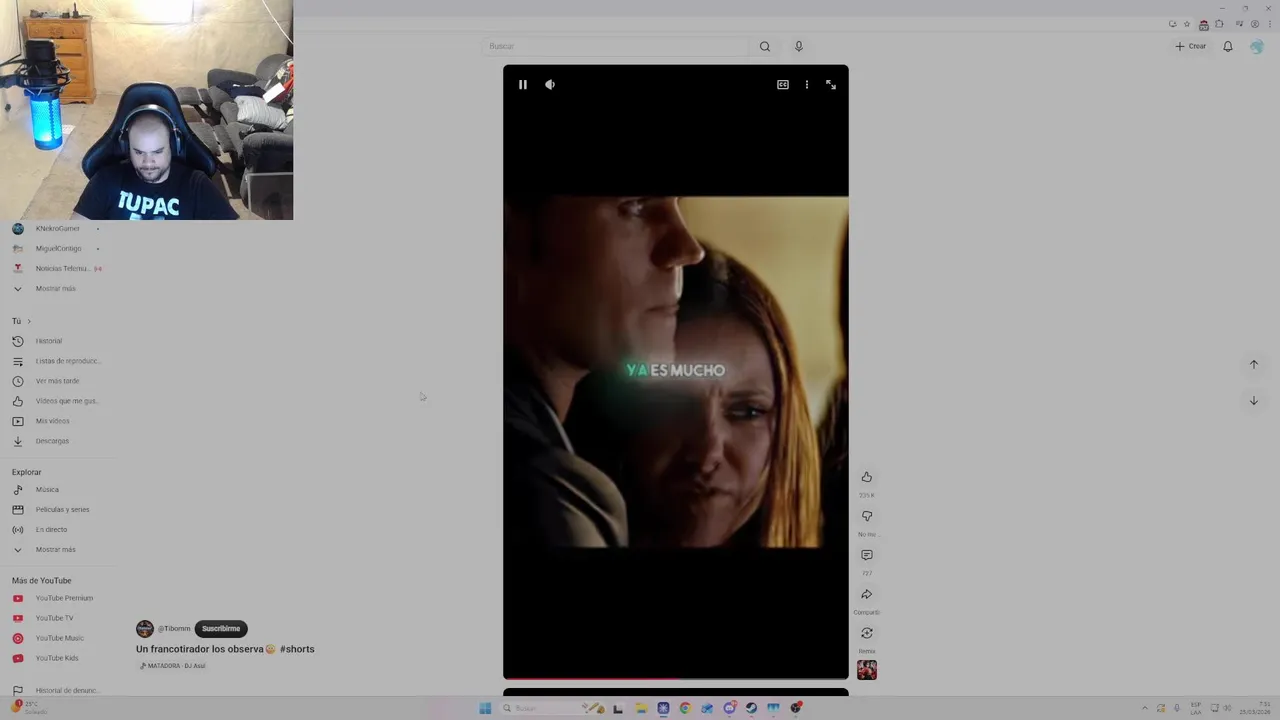Click the Suscribirme button

[221, 629]
